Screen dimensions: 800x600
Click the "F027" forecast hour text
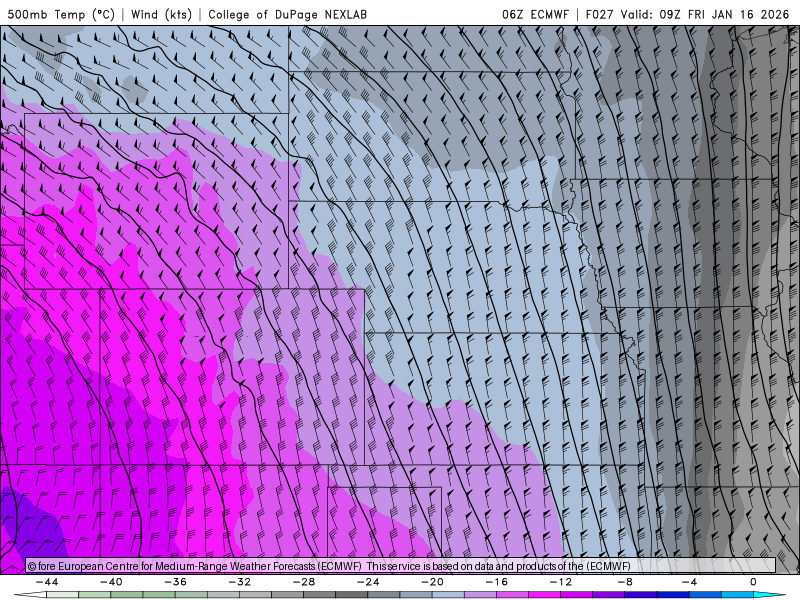tap(599, 14)
